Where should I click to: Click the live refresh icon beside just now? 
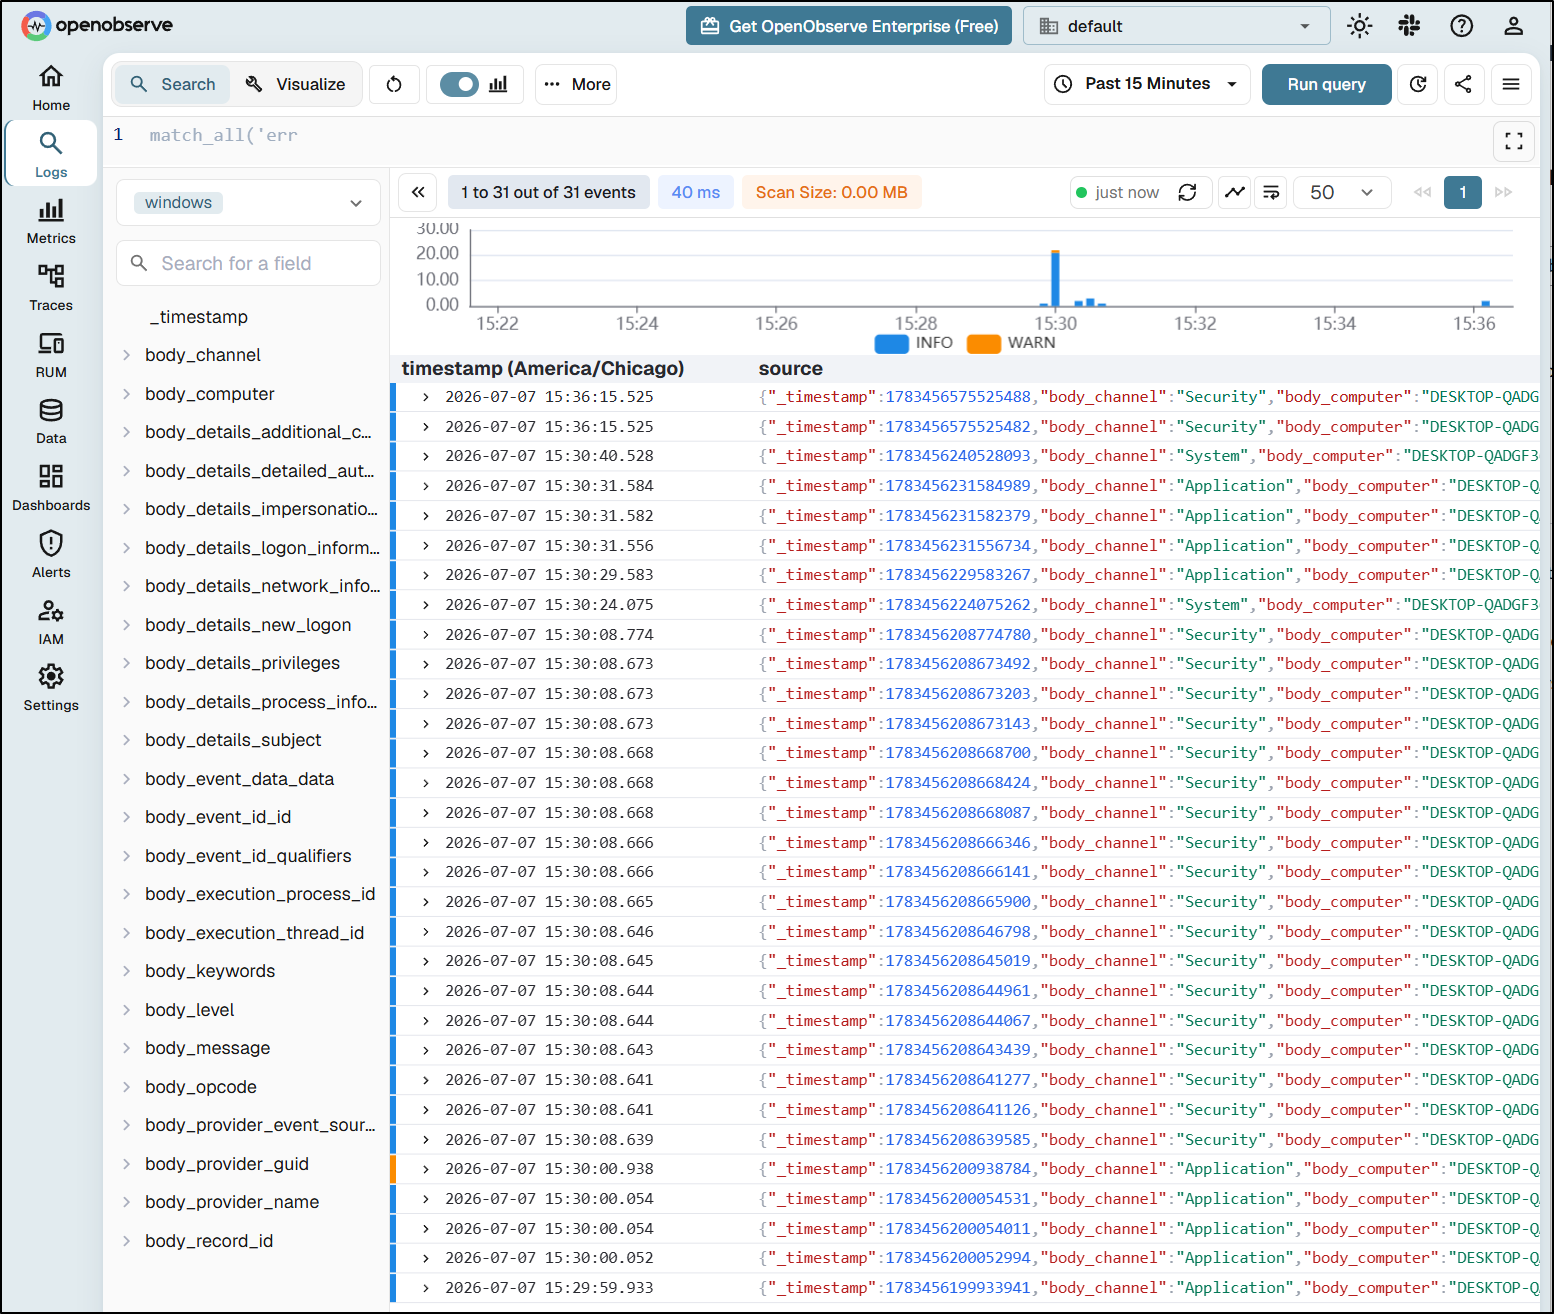click(1187, 192)
